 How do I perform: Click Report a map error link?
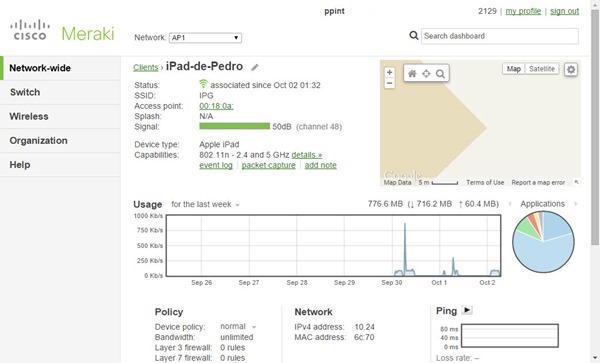pos(538,182)
